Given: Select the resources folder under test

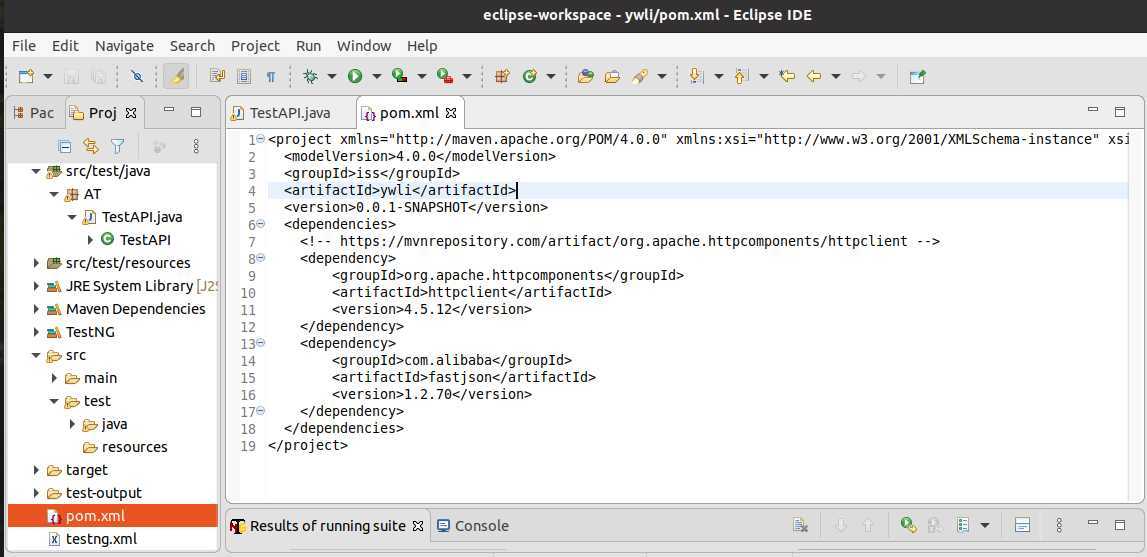Looking at the screenshot, I should (135, 446).
